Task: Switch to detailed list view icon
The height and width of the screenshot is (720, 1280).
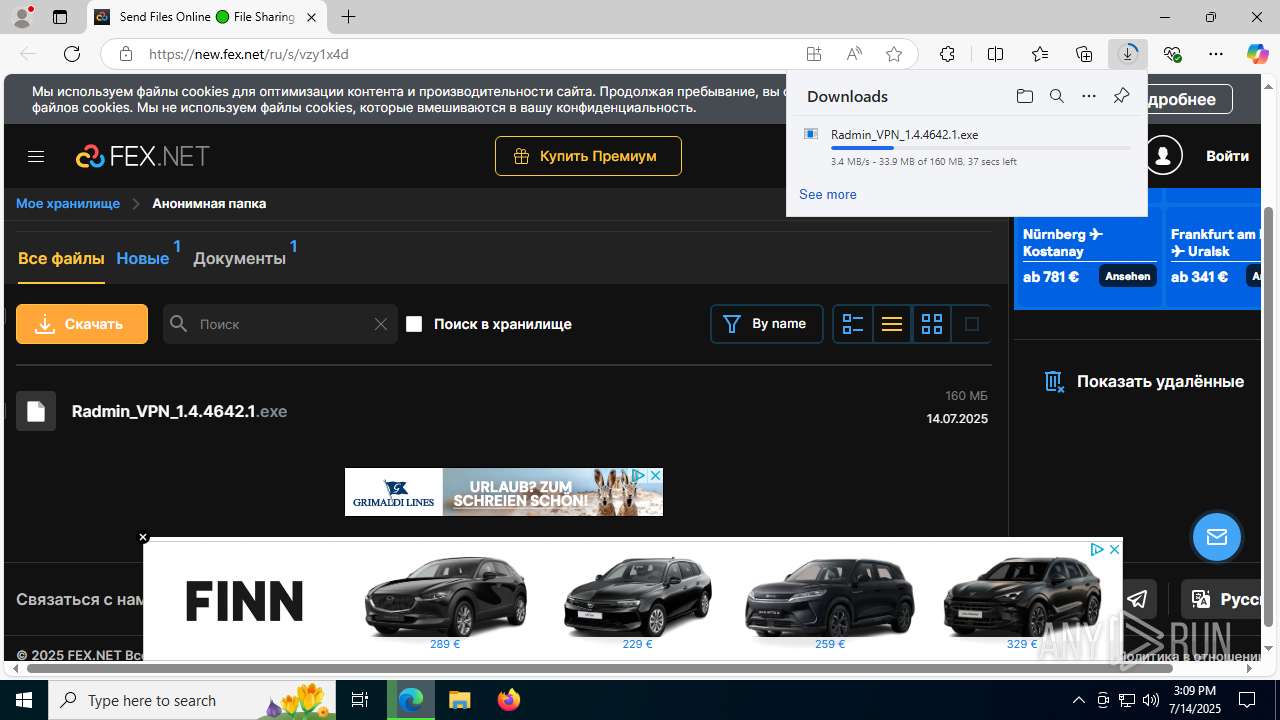Action: [853, 324]
